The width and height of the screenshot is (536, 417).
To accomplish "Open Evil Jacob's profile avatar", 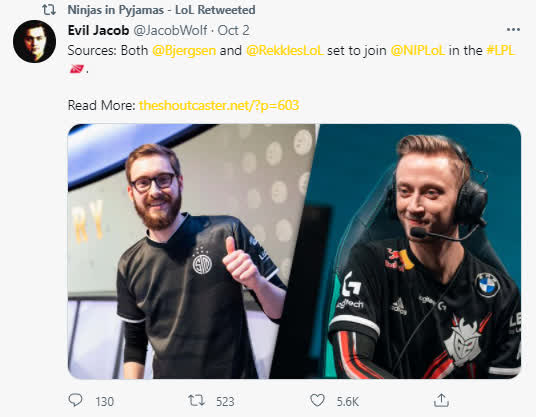I will 35,41.
